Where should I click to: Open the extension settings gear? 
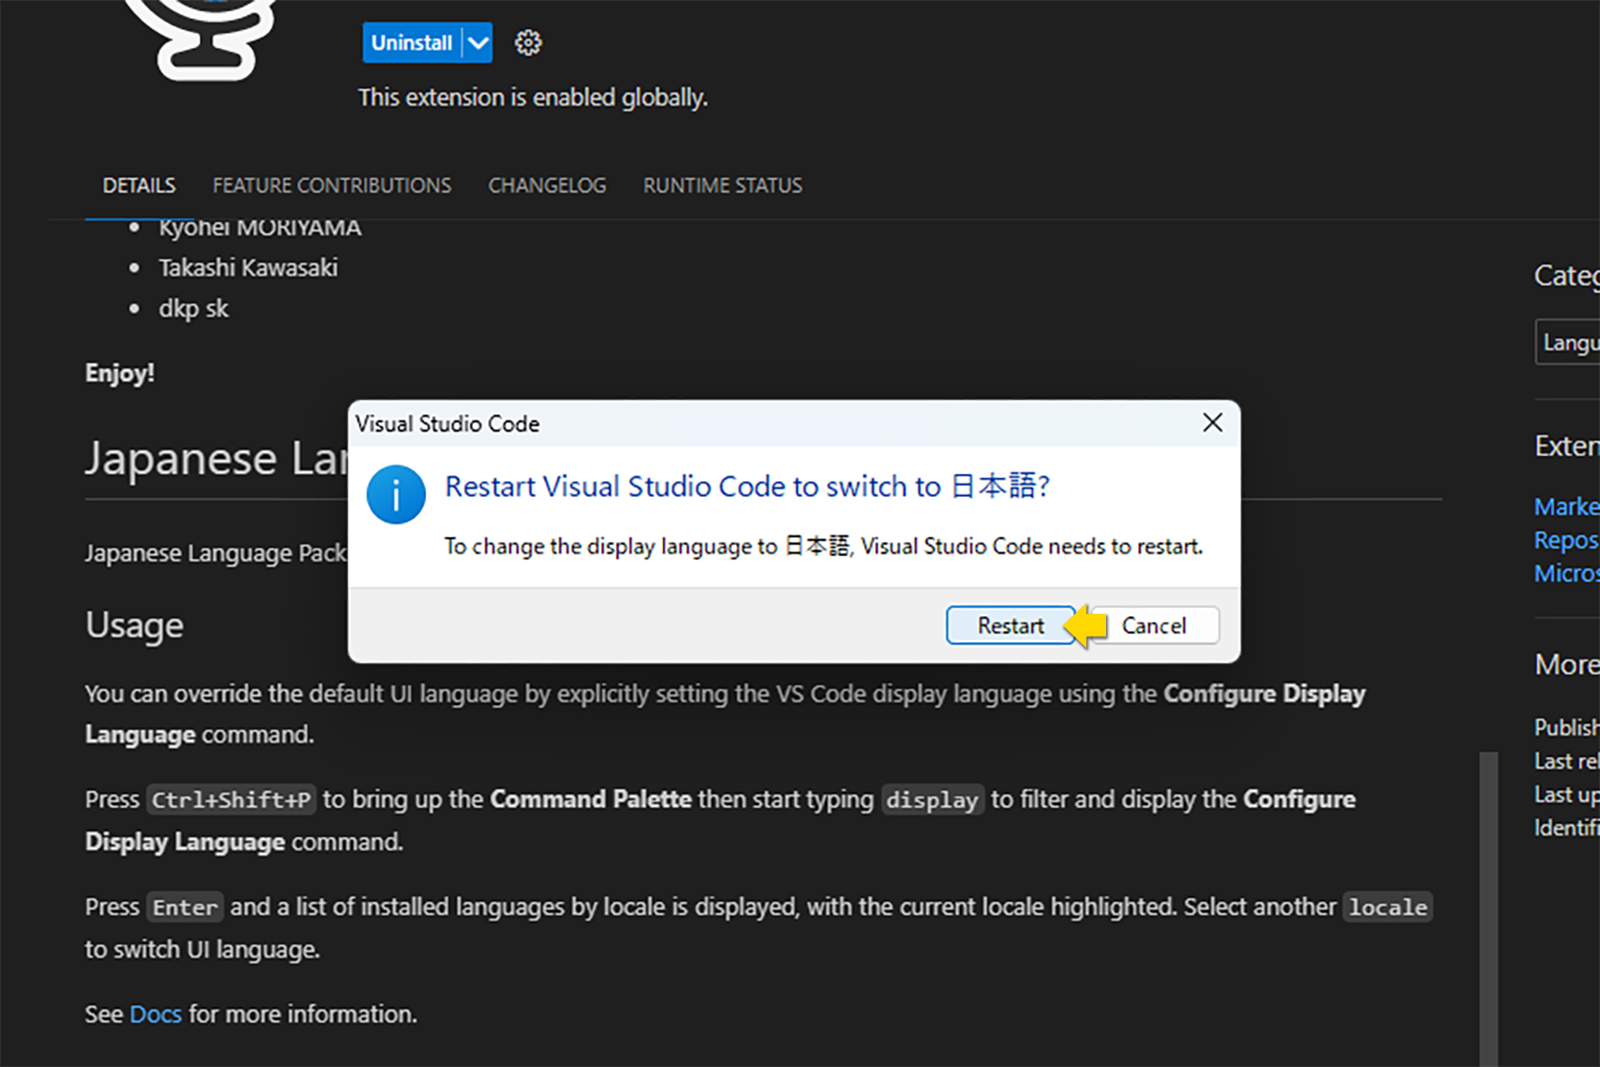pyautogui.click(x=528, y=43)
